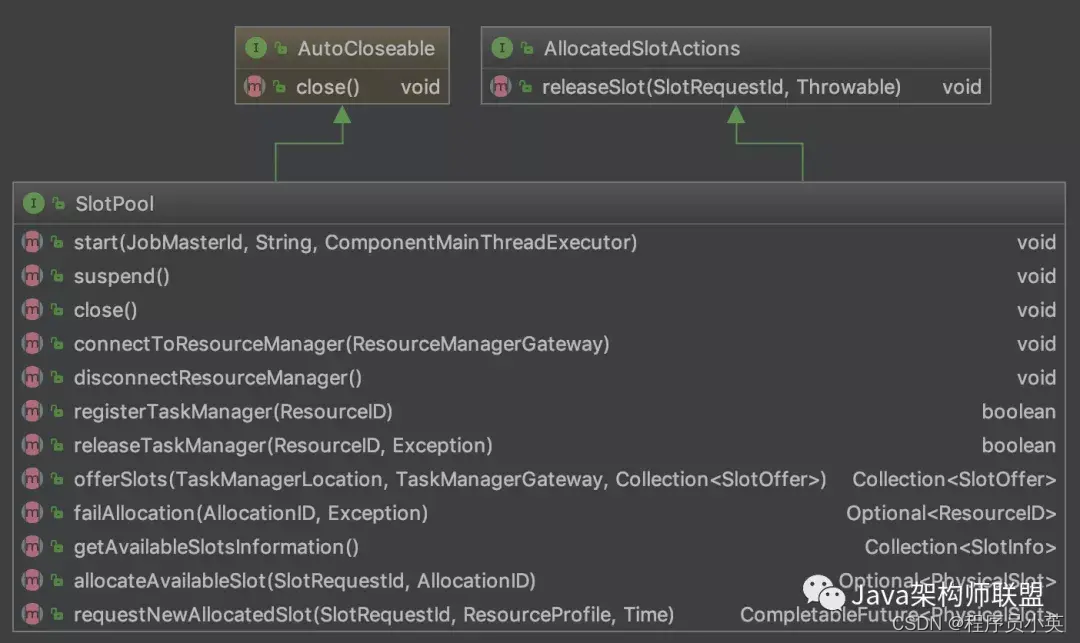
Task: Select the SlotPool interface header
Action: (539, 203)
